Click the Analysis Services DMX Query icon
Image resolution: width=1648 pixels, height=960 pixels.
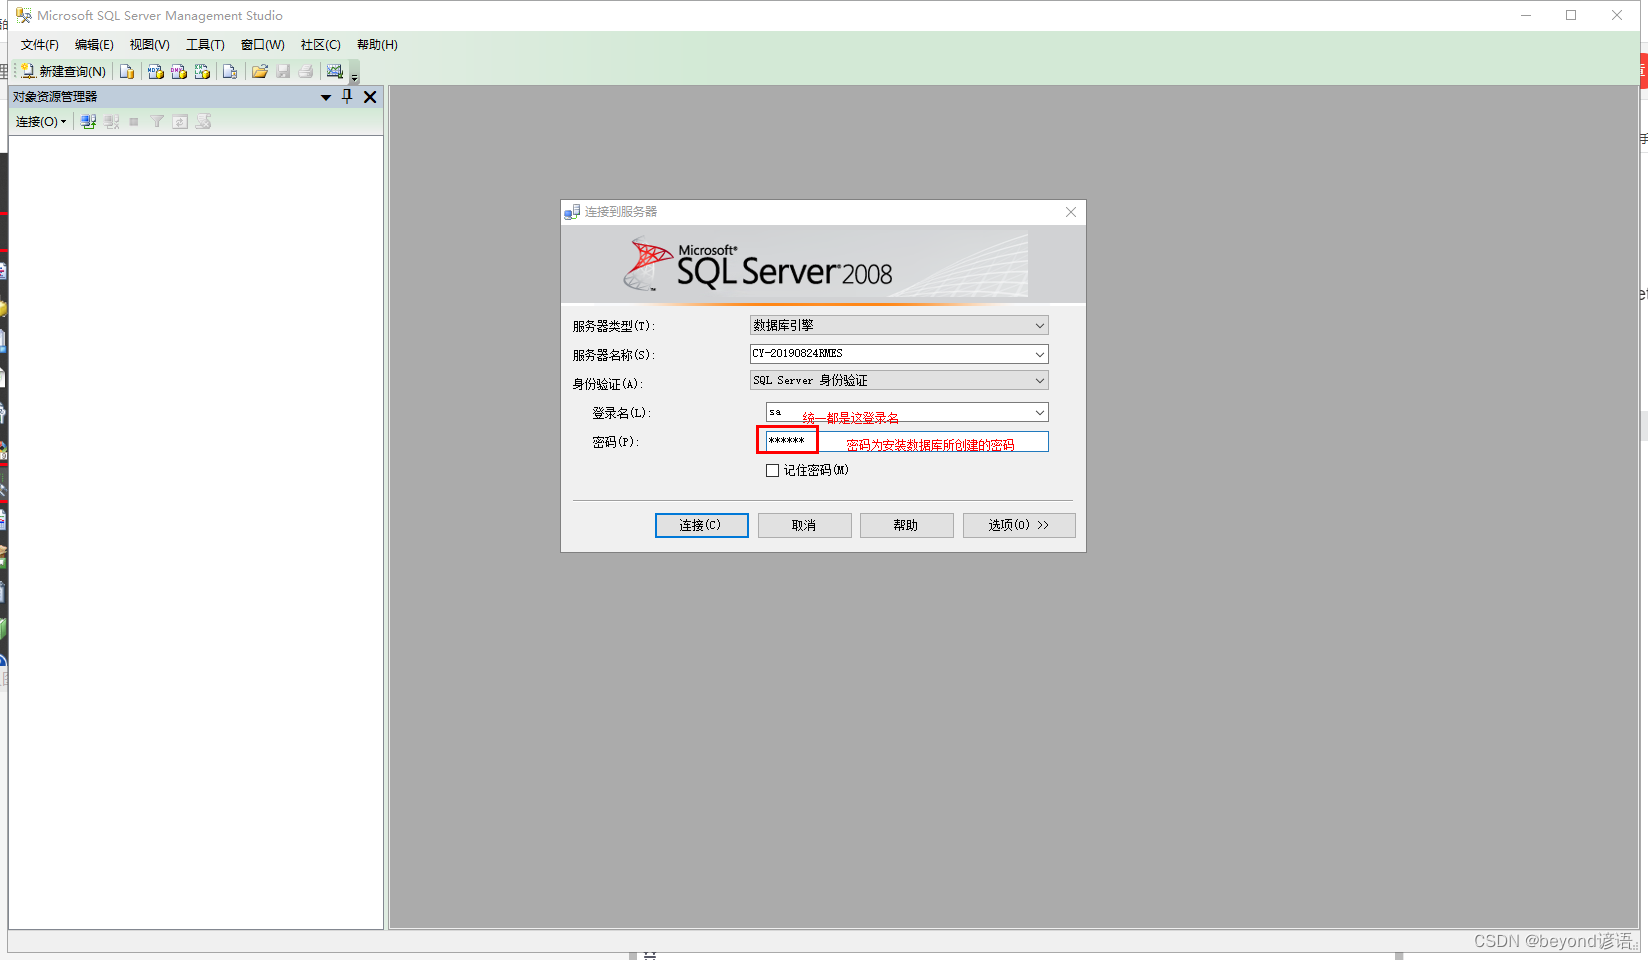click(179, 71)
